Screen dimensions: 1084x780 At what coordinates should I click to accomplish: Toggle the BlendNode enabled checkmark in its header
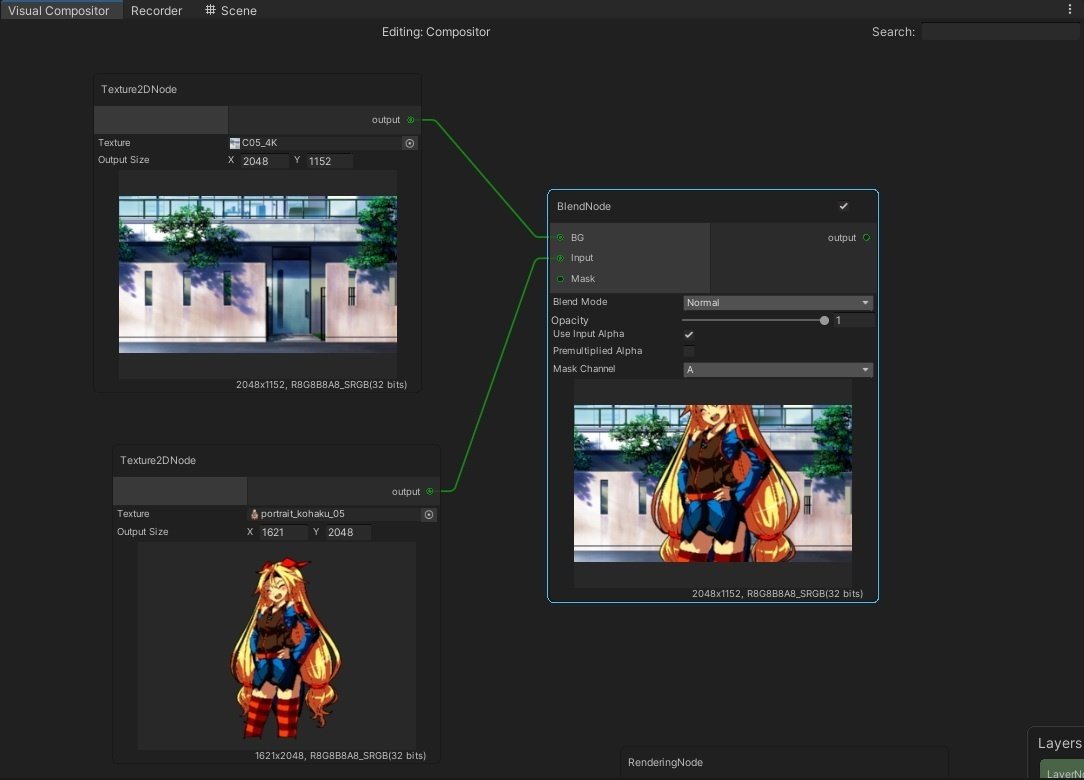[843, 206]
